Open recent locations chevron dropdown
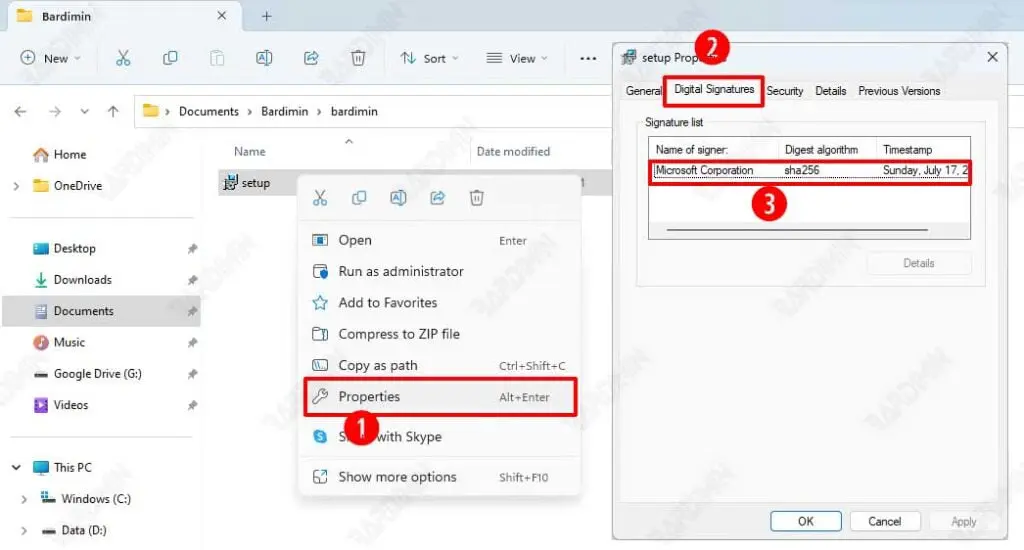 84,112
